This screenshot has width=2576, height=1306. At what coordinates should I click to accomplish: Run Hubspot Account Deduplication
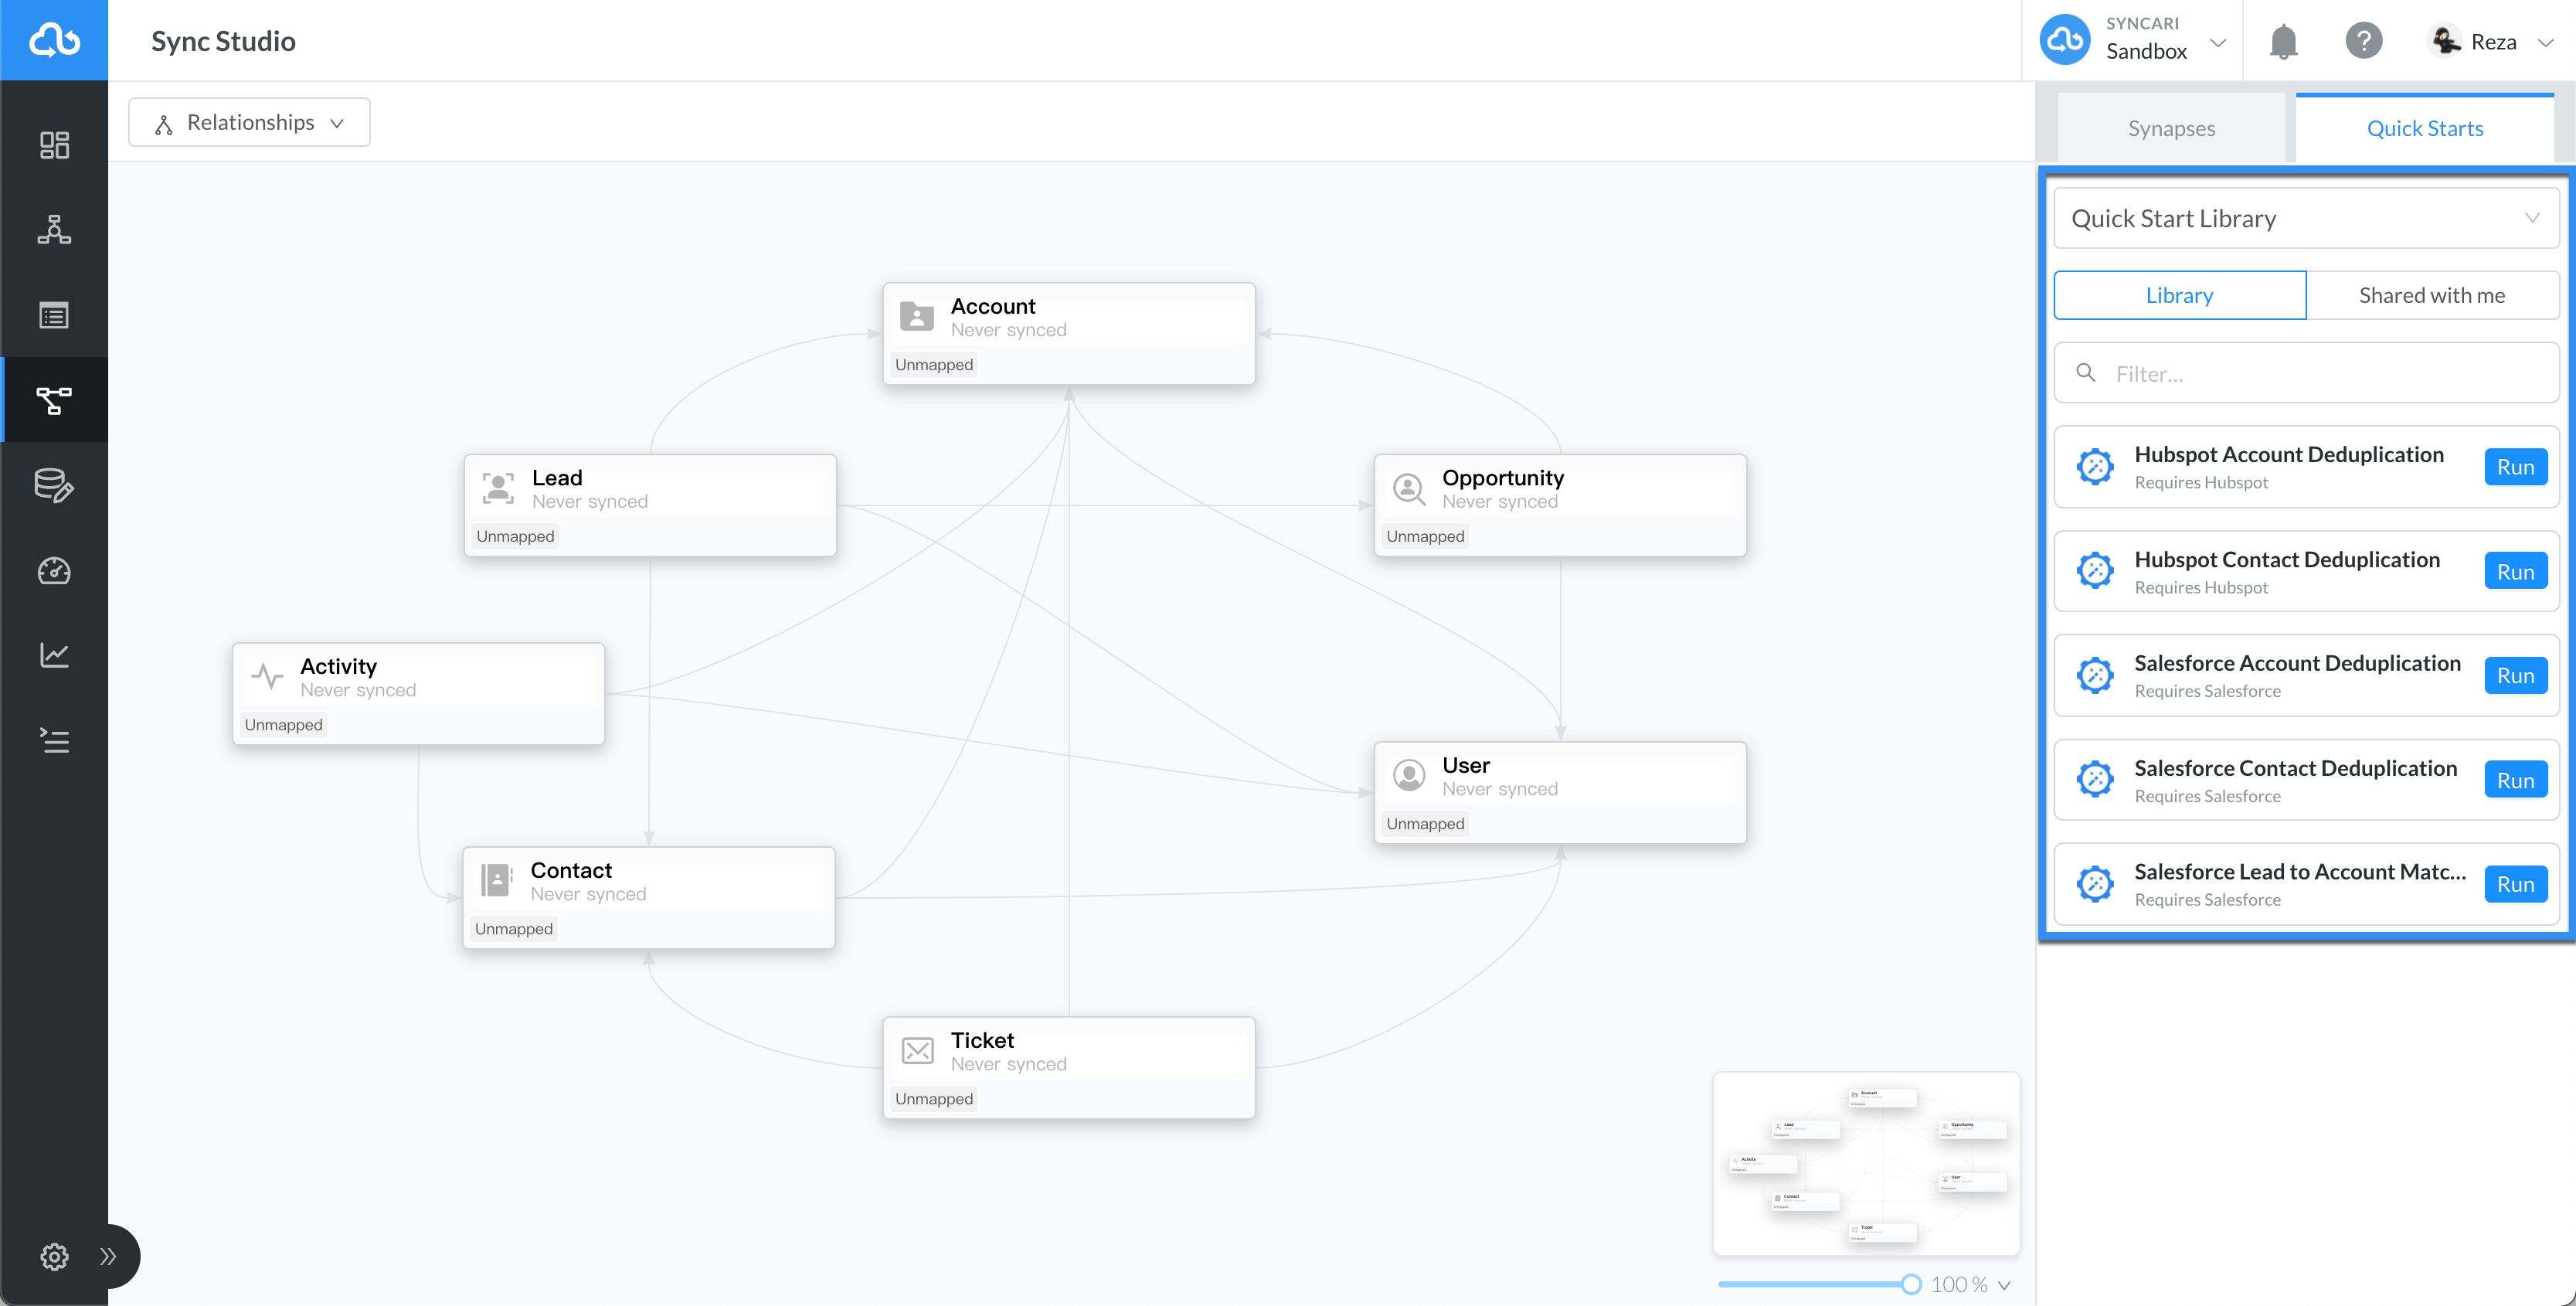tap(2515, 467)
